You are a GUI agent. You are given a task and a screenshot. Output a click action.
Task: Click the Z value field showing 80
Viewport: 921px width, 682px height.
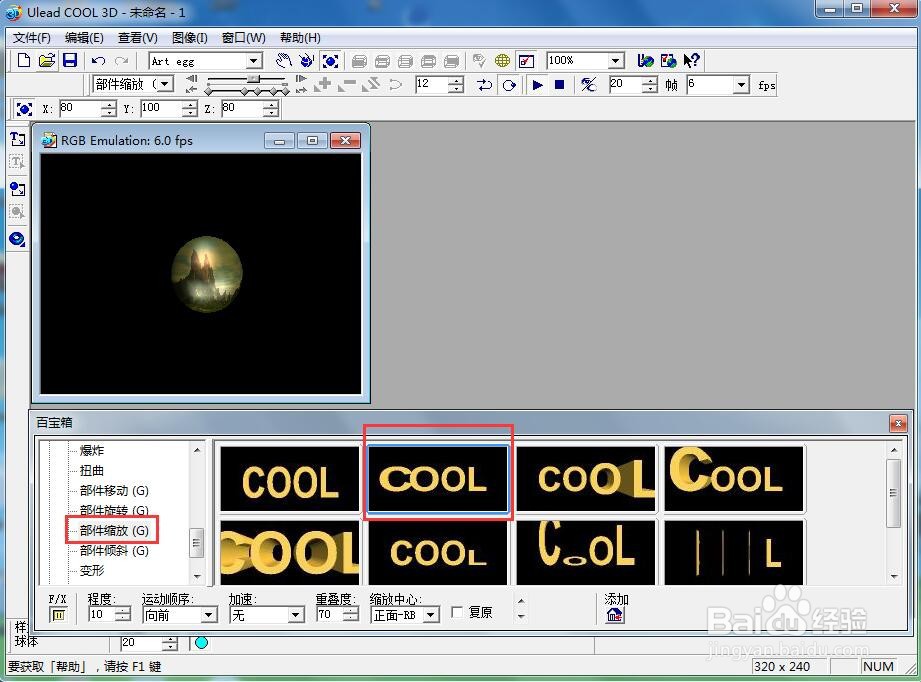[241, 109]
